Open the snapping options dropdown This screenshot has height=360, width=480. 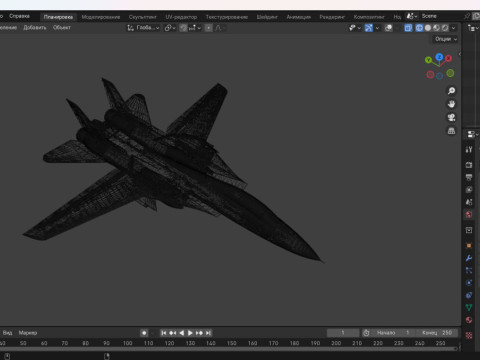point(195,28)
